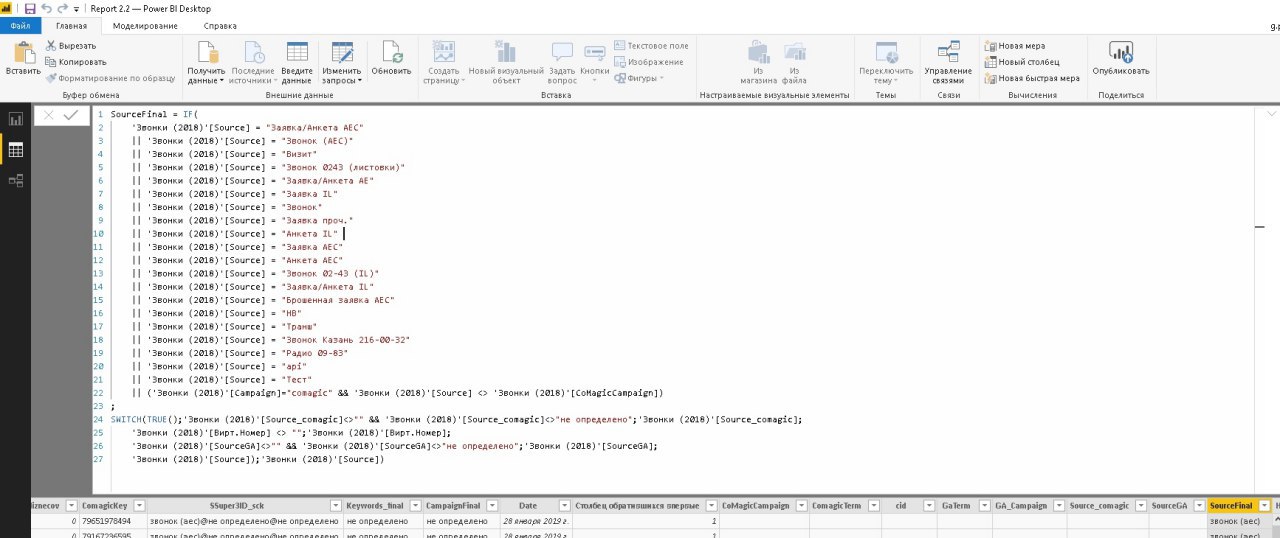This screenshot has height=538, width=1280.
Task: Open the Файл menu
Action: [x=21, y=26]
